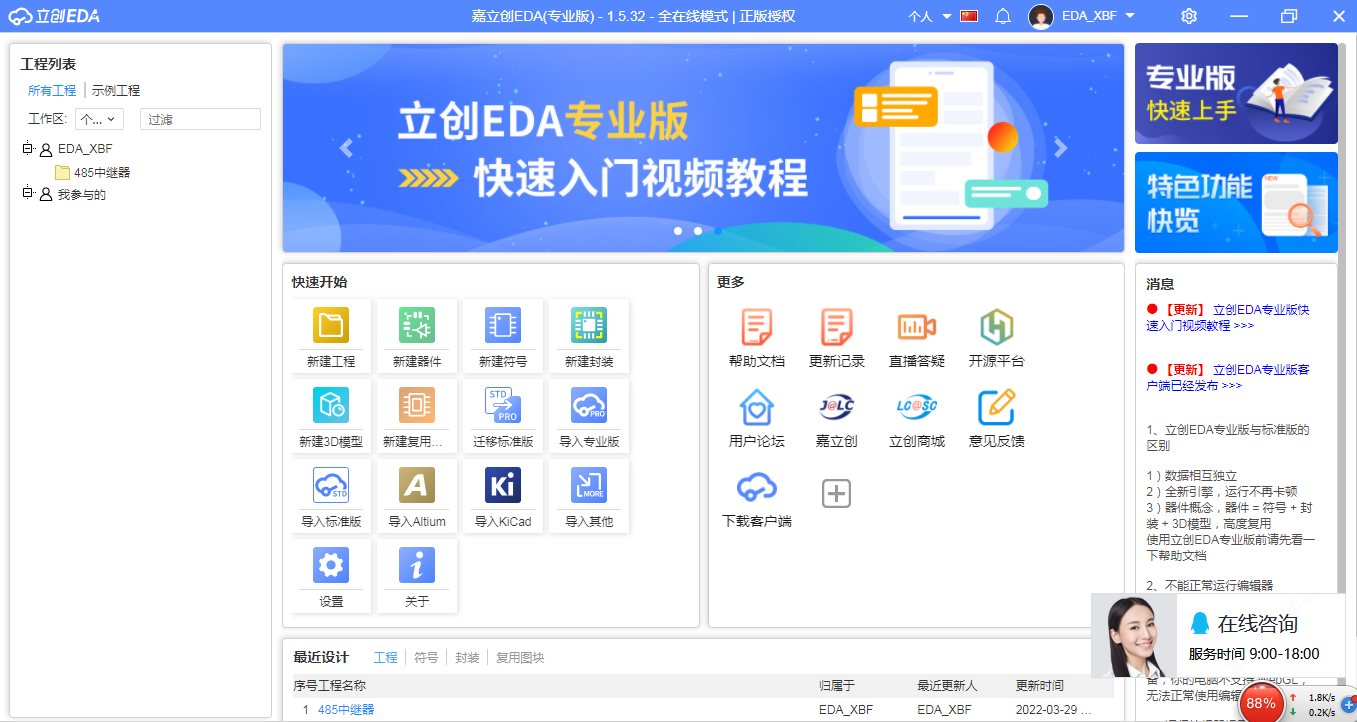Open the 迁移标准版 migration icon
The height and width of the screenshot is (722, 1357).
tap(503, 406)
